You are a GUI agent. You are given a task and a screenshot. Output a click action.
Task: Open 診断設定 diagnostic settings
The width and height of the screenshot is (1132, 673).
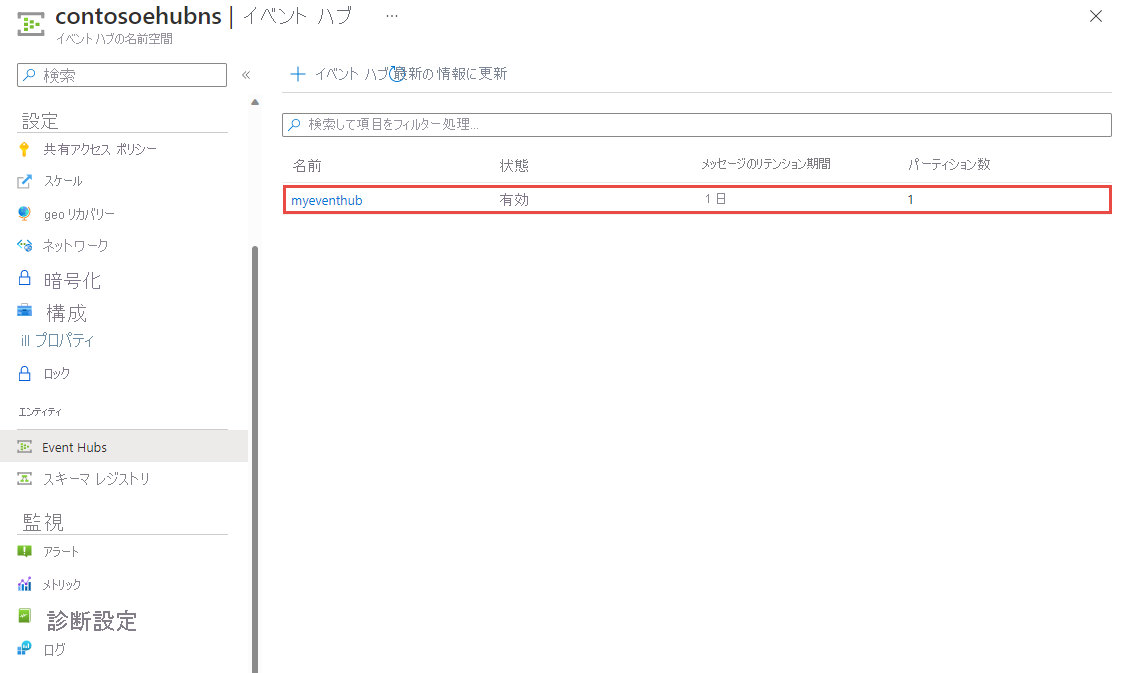[92, 621]
